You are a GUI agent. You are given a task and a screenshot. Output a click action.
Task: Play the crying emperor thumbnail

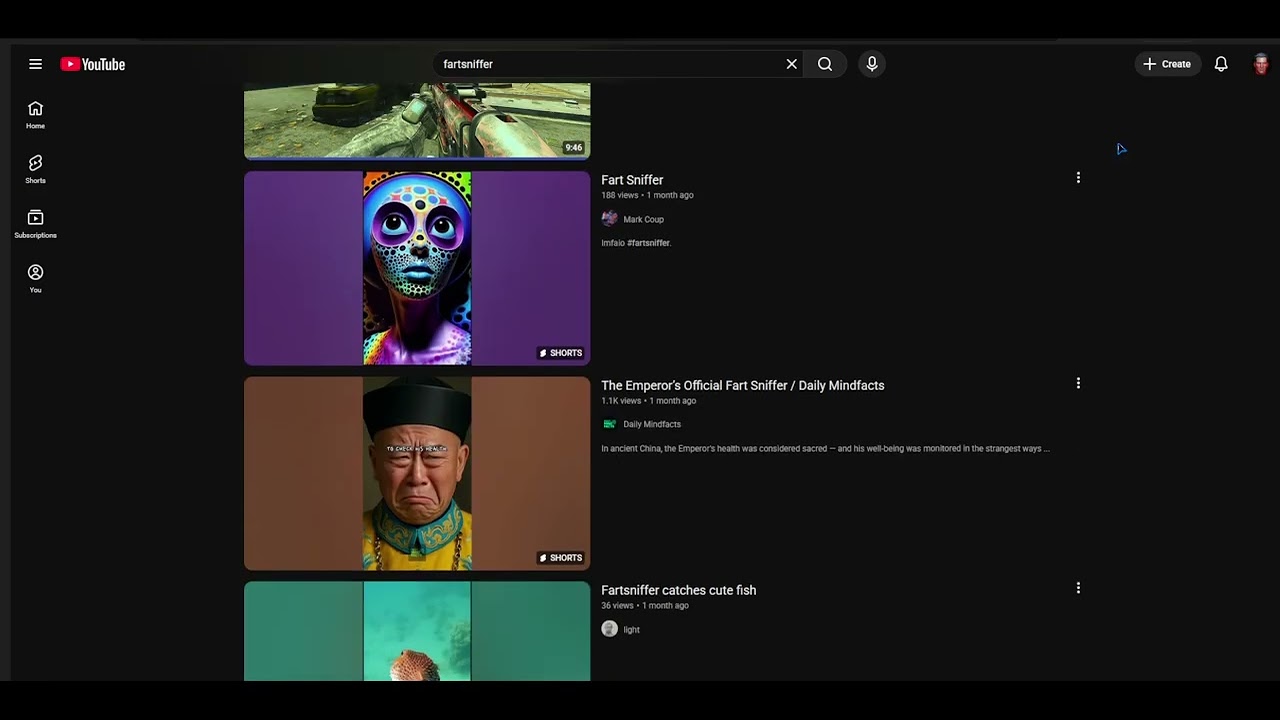[417, 473]
